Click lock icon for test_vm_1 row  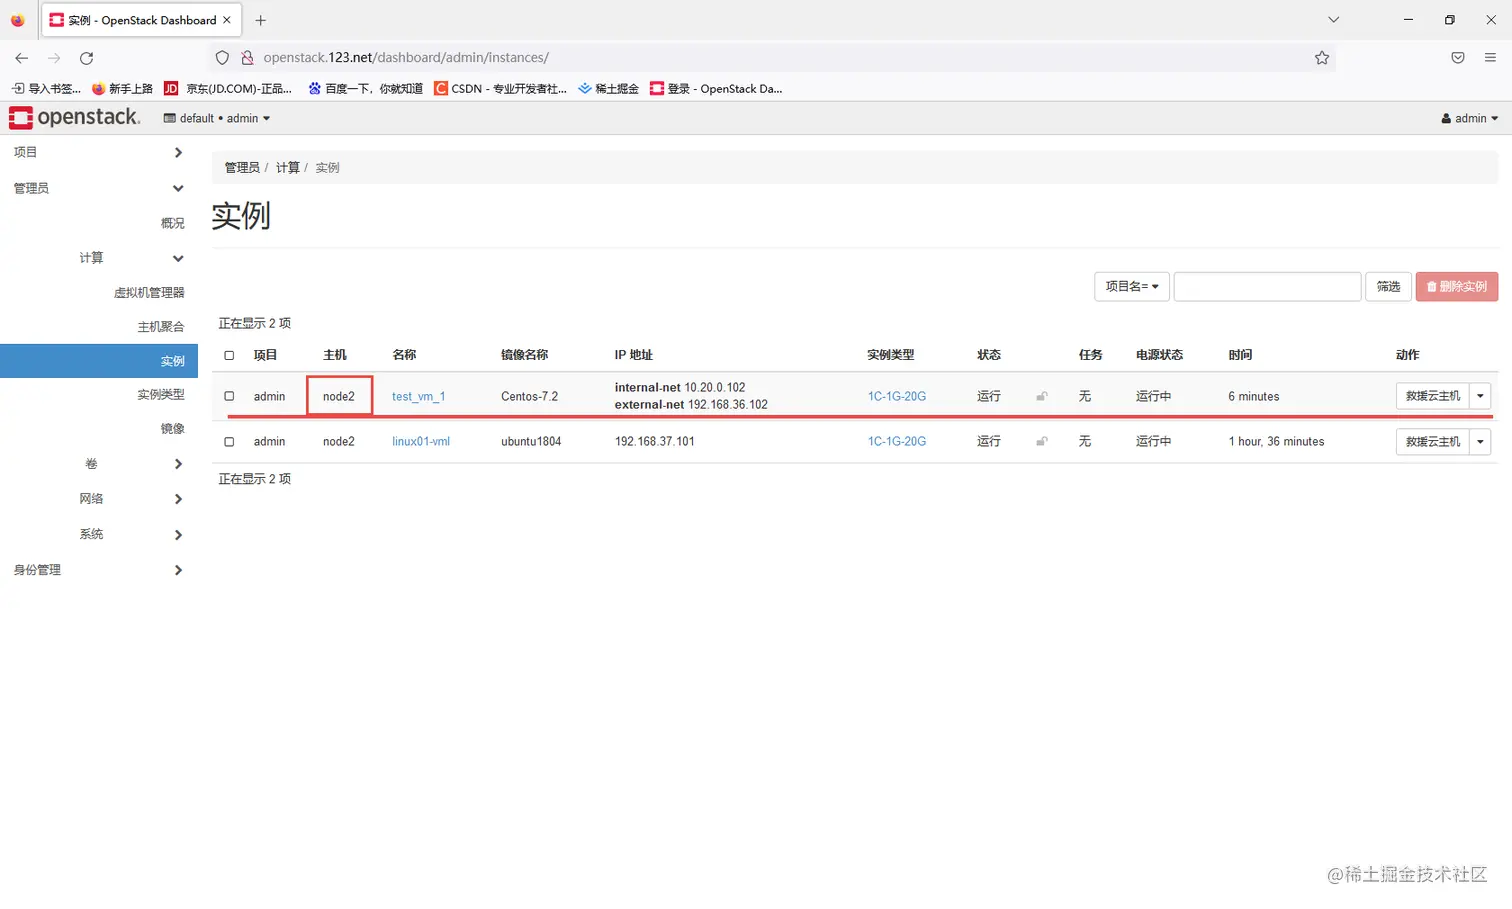[x=1041, y=397]
